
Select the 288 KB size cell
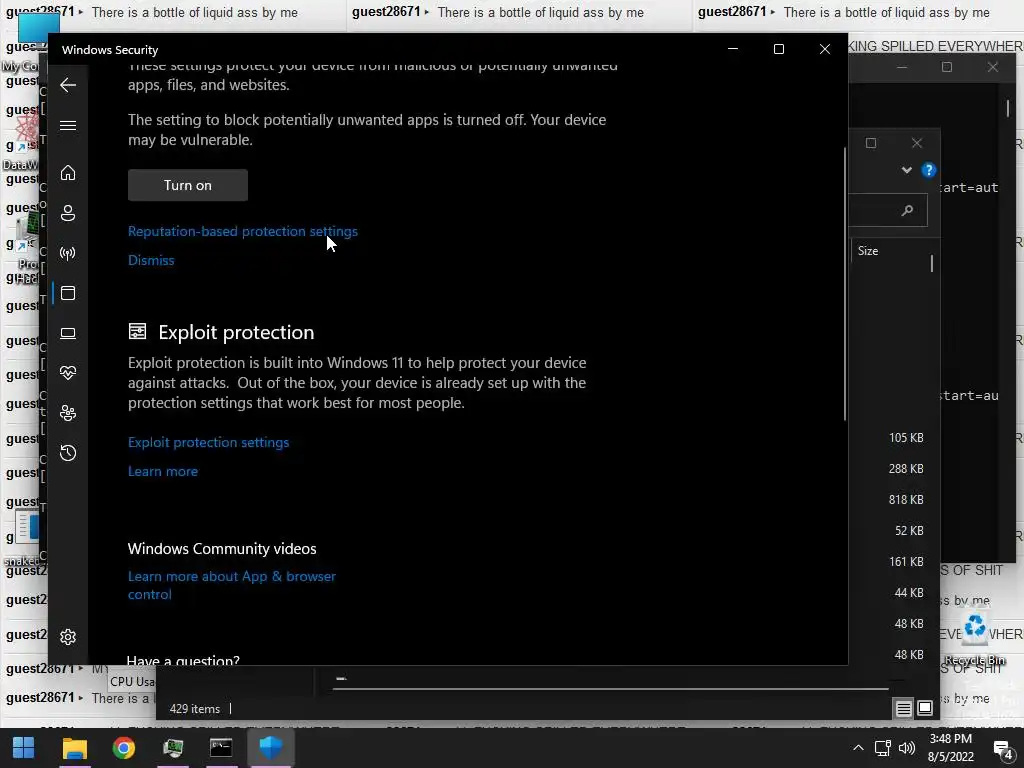pyautogui.click(x=906, y=468)
